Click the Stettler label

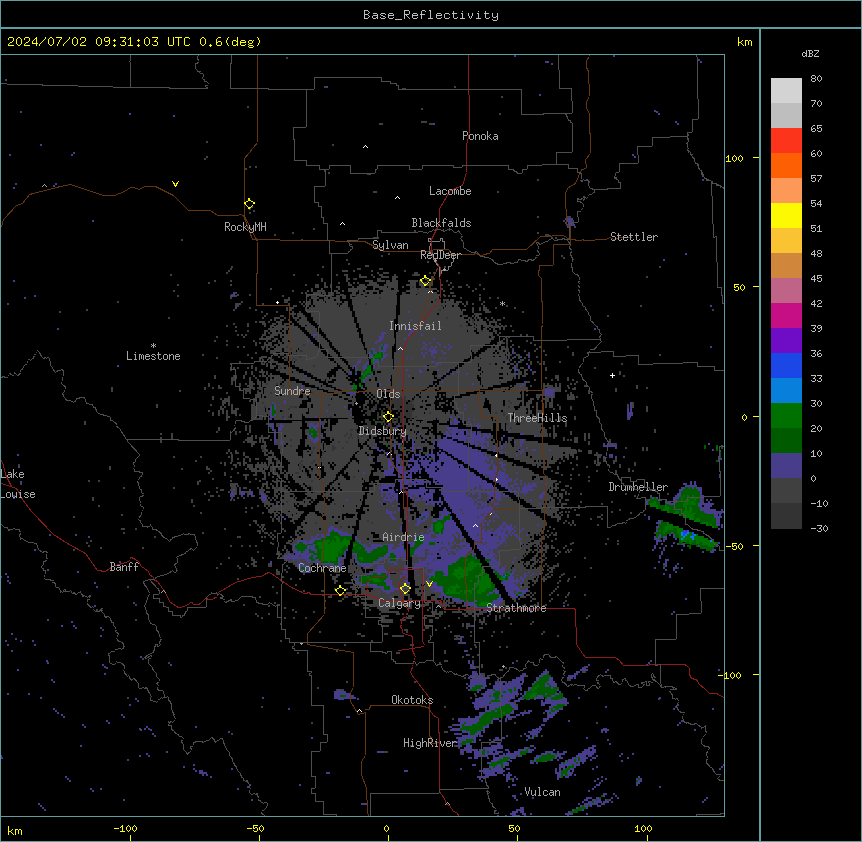point(633,237)
